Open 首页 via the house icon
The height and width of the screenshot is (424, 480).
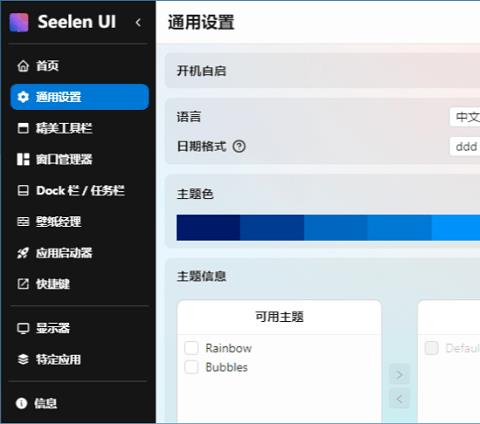tap(23, 66)
